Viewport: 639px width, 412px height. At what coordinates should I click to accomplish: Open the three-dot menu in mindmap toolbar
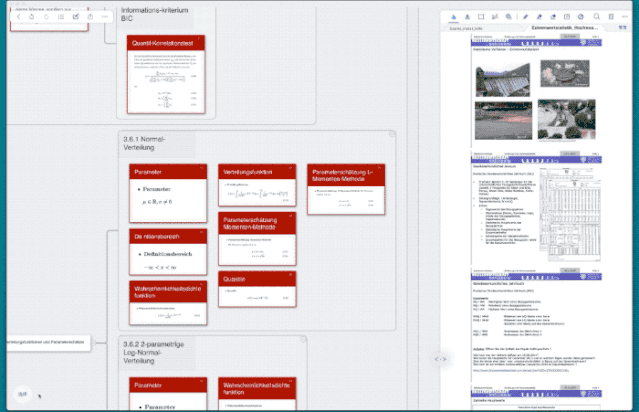[x=105, y=17]
